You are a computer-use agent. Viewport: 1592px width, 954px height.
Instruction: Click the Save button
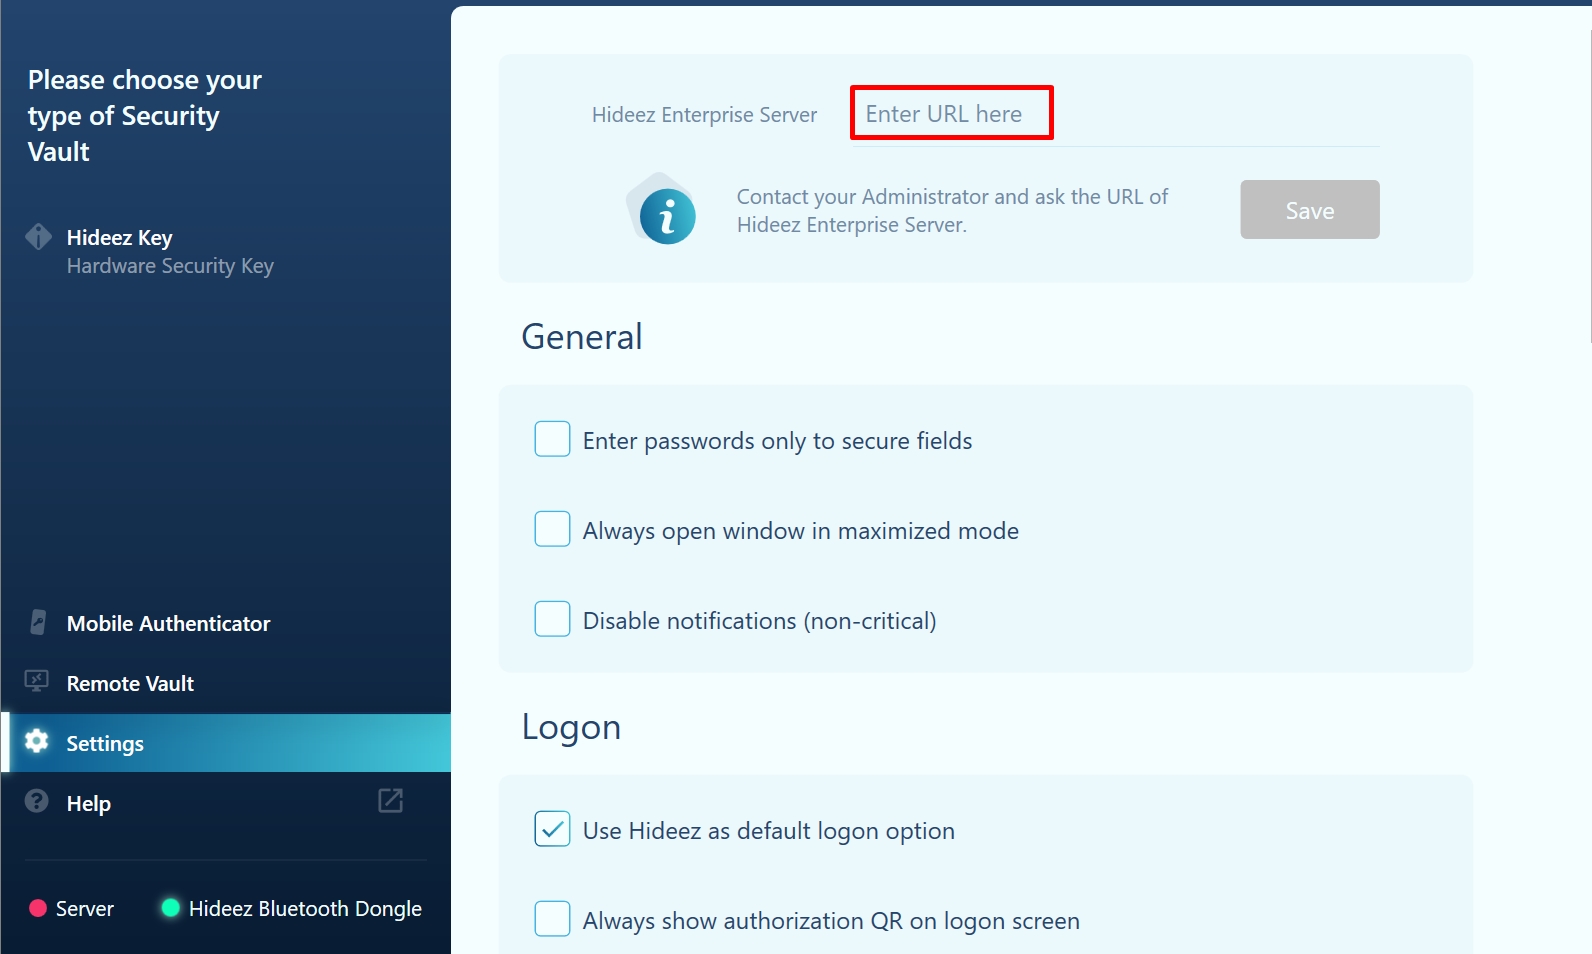pyautogui.click(x=1310, y=210)
